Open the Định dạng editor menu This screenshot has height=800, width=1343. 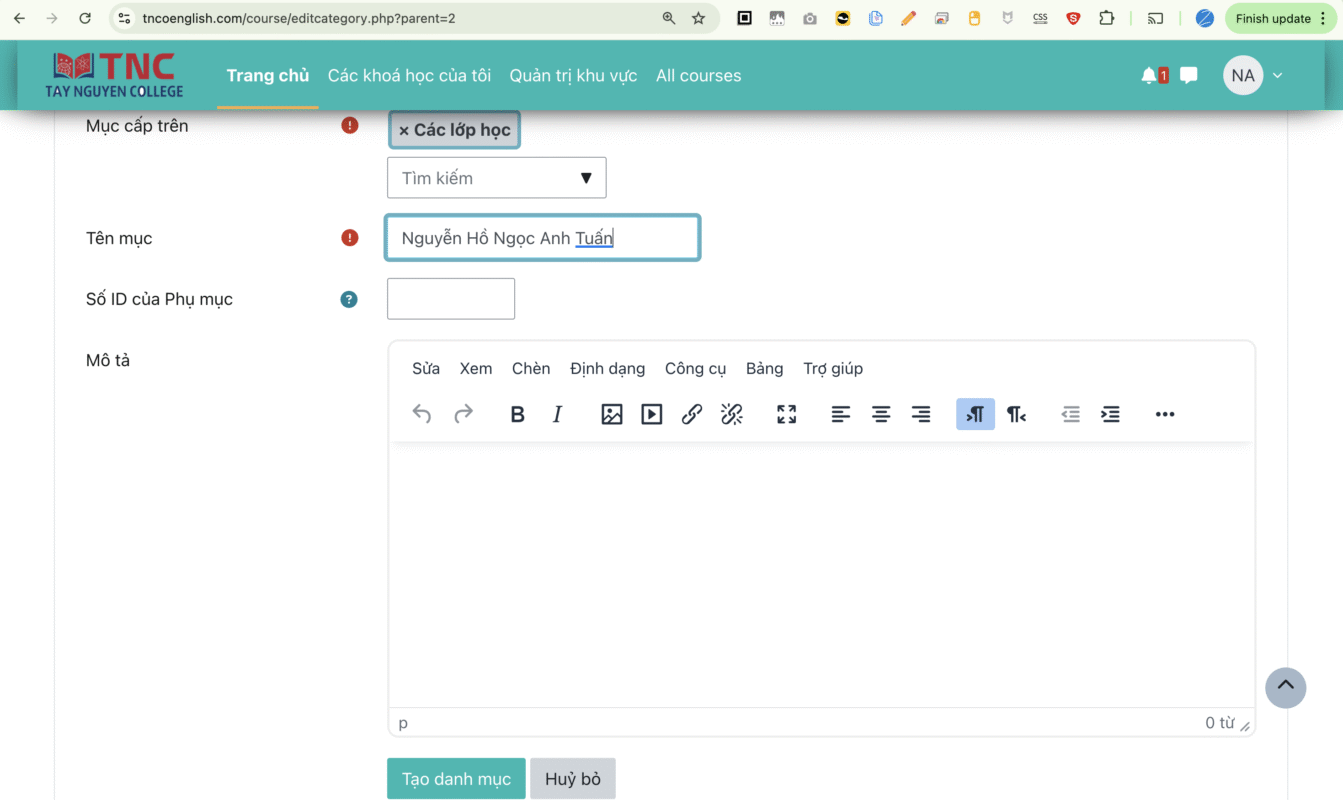coord(607,368)
